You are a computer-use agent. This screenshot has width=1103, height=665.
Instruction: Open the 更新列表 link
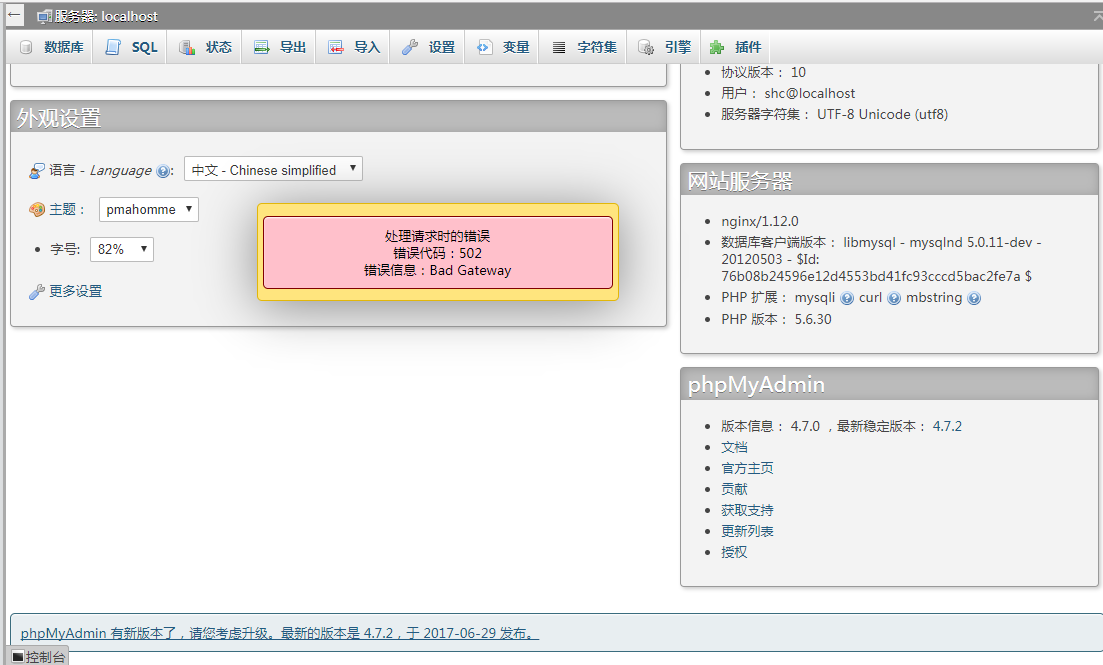click(x=747, y=531)
